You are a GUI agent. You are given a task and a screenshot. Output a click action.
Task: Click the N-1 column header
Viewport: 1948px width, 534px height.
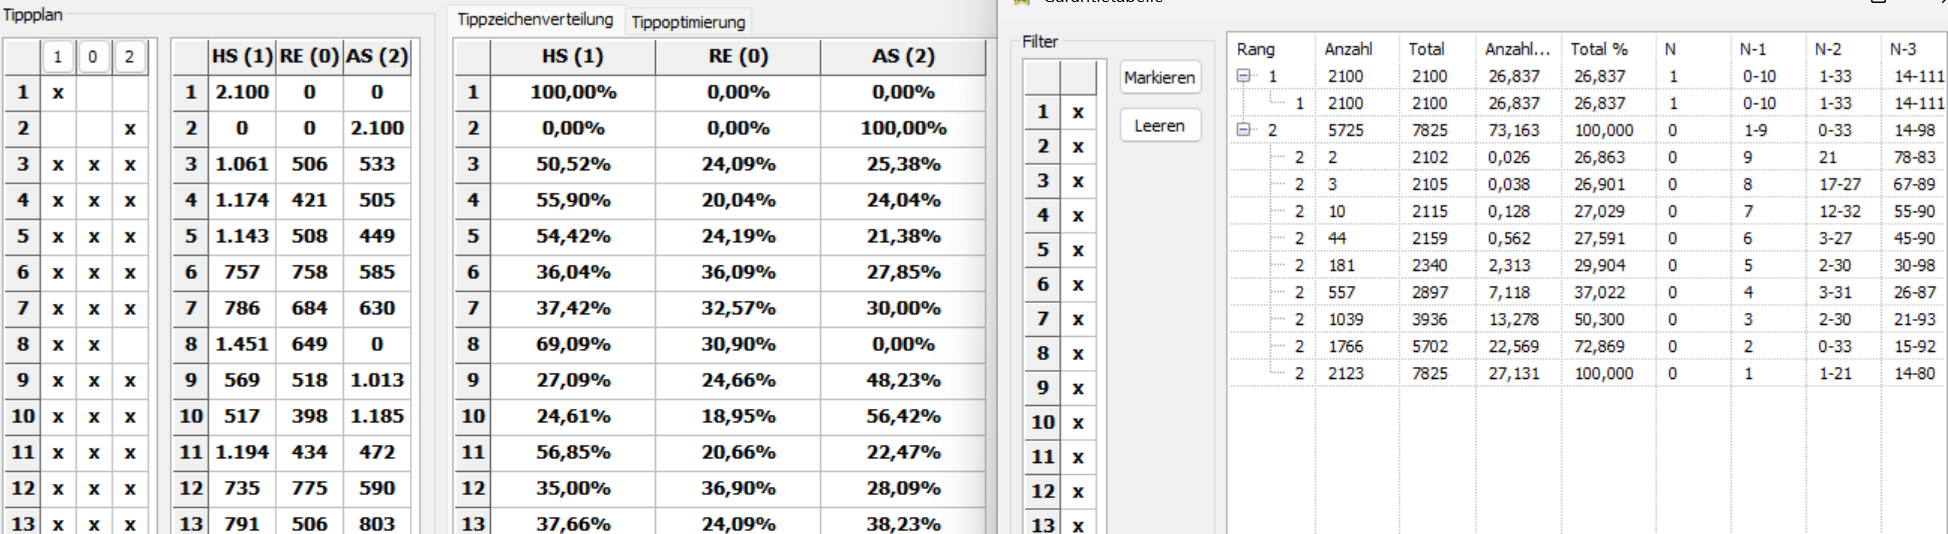[1753, 49]
